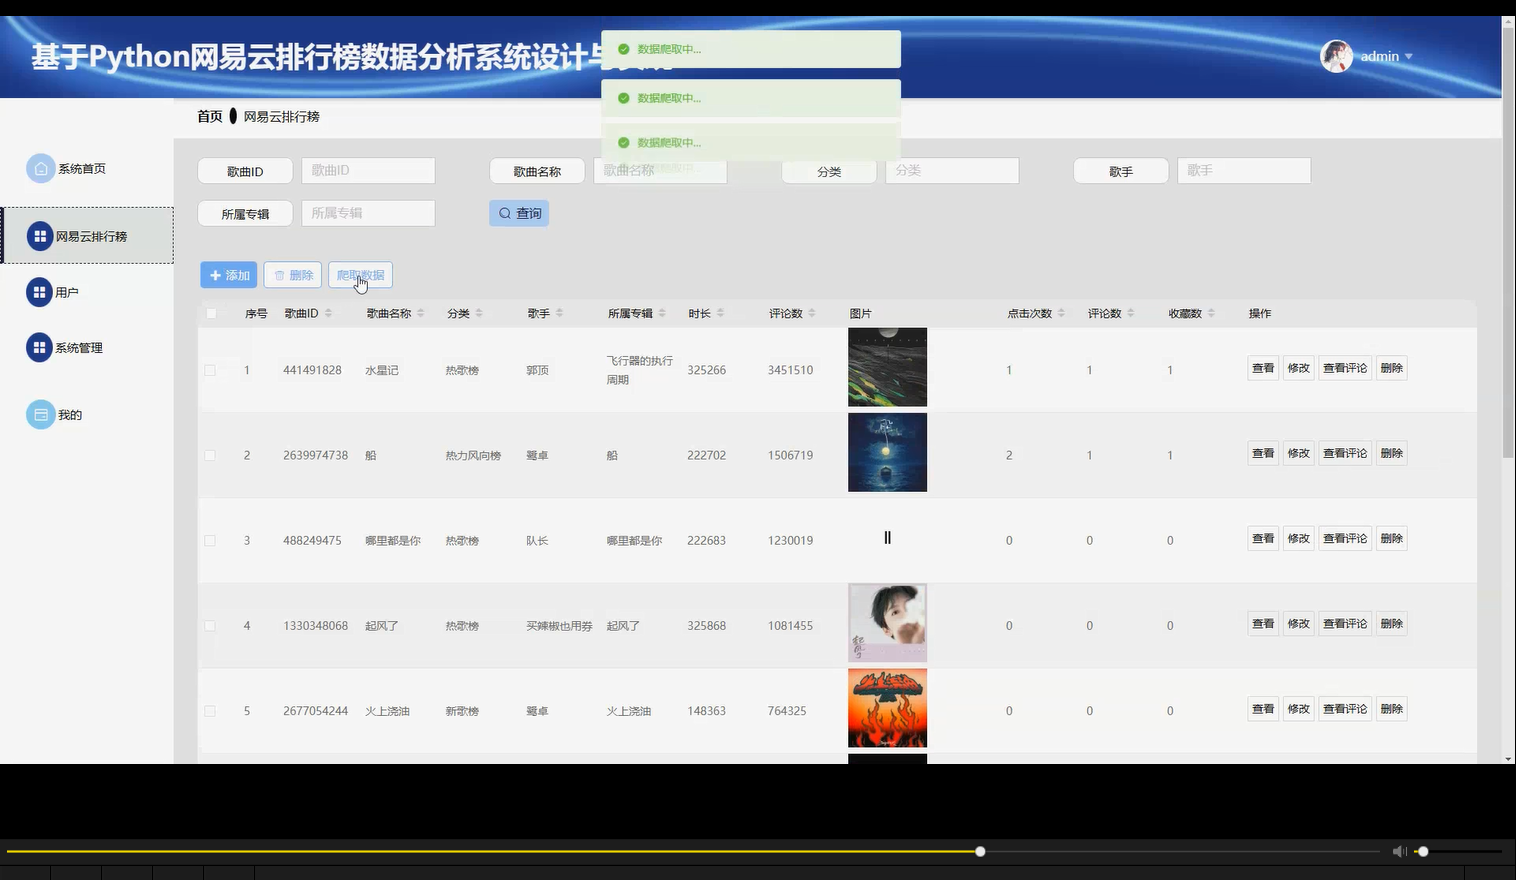Sort by 分类 column arrows
Viewport: 1516px width, 880px height.
tap(479, 313)
